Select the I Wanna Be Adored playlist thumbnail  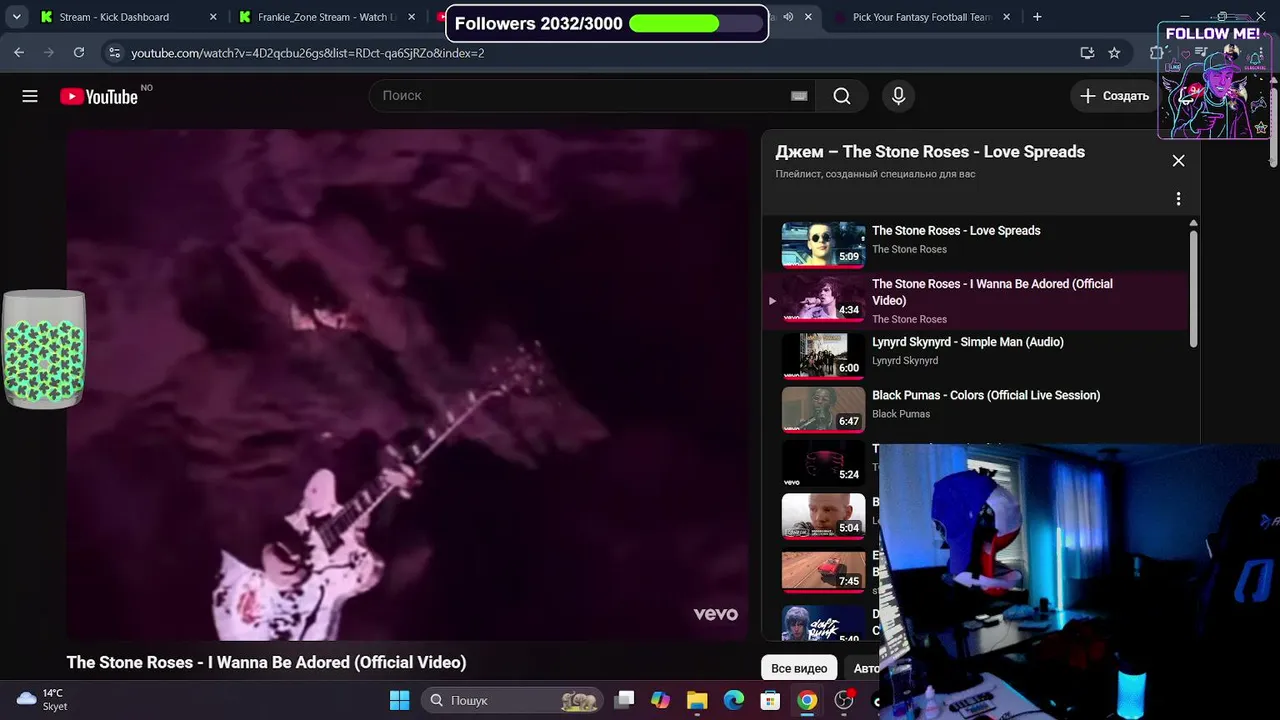823,298
